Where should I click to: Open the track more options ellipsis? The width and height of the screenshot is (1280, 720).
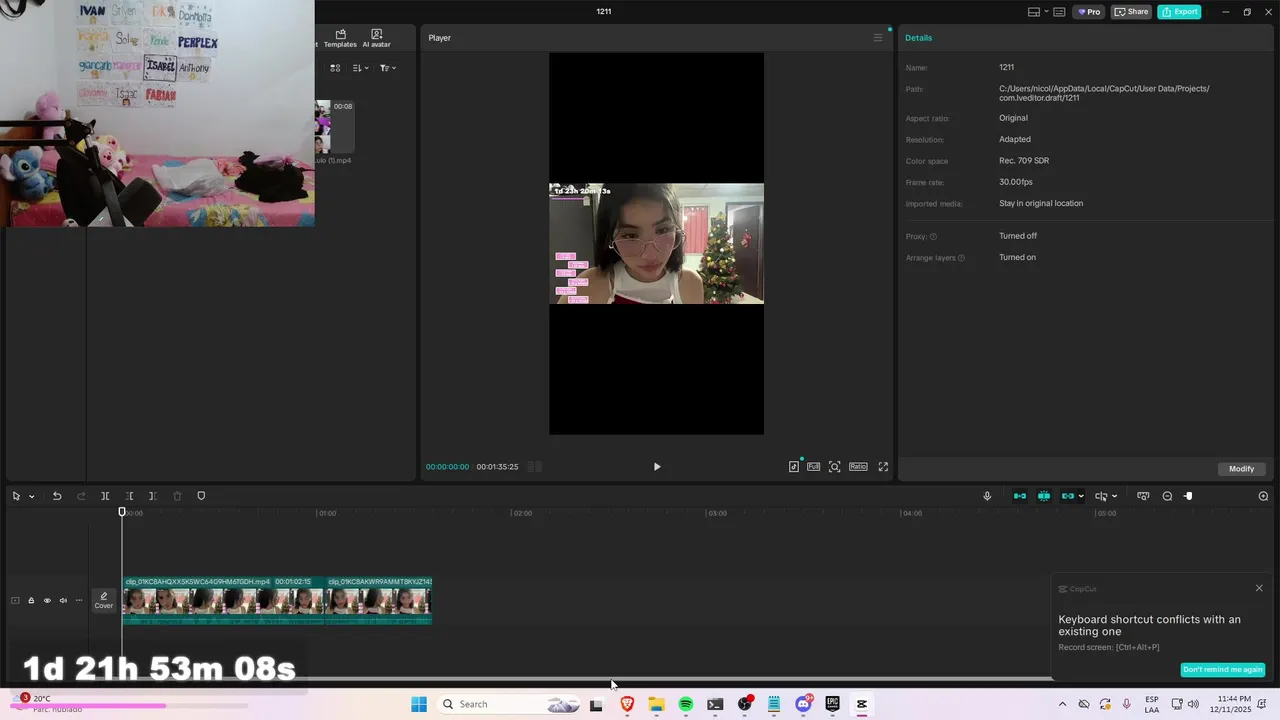pyautogui.click(x=79, y=601)
